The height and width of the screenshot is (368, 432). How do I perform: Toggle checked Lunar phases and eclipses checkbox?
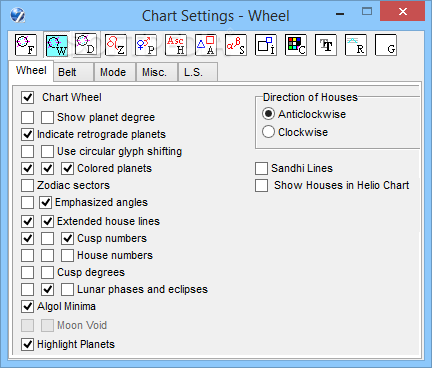47,289
